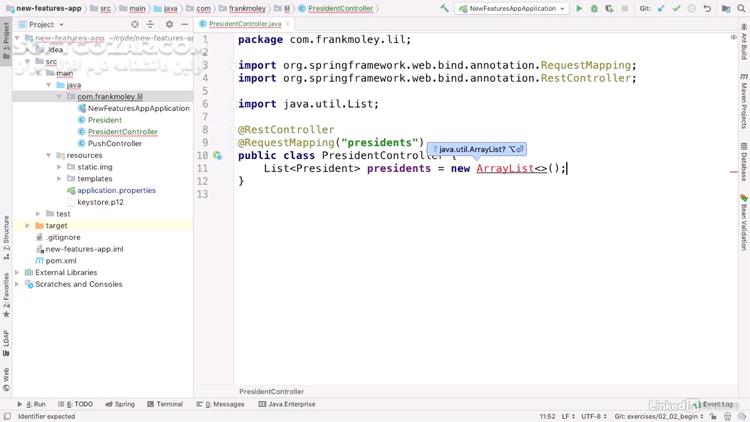750x422 pixels.
Task: Open the Database side panel
Action: tap(744, 162)
